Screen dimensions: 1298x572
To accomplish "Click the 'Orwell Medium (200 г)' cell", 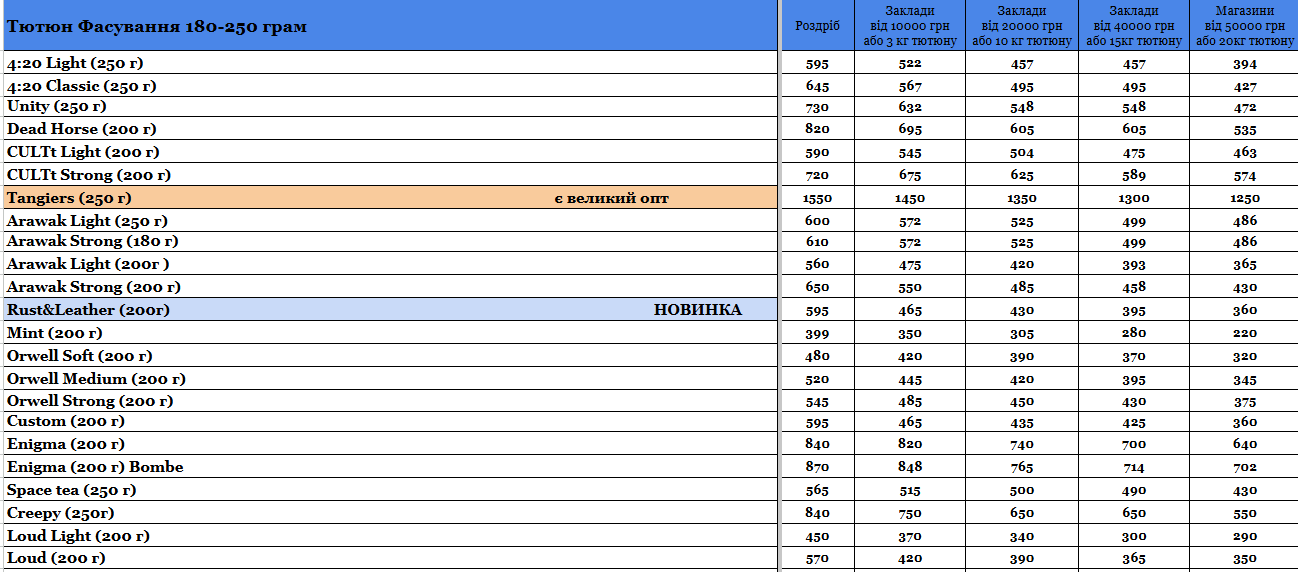I will (x=389, y=379).
